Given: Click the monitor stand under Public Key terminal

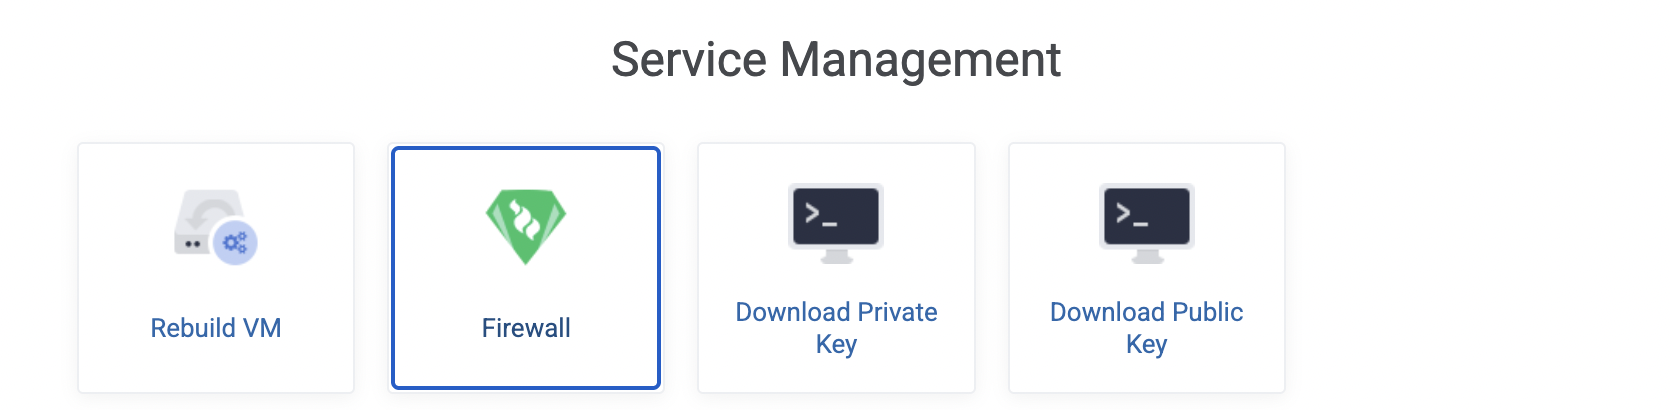Looking at the screenshot, I should coord(1147,257).
